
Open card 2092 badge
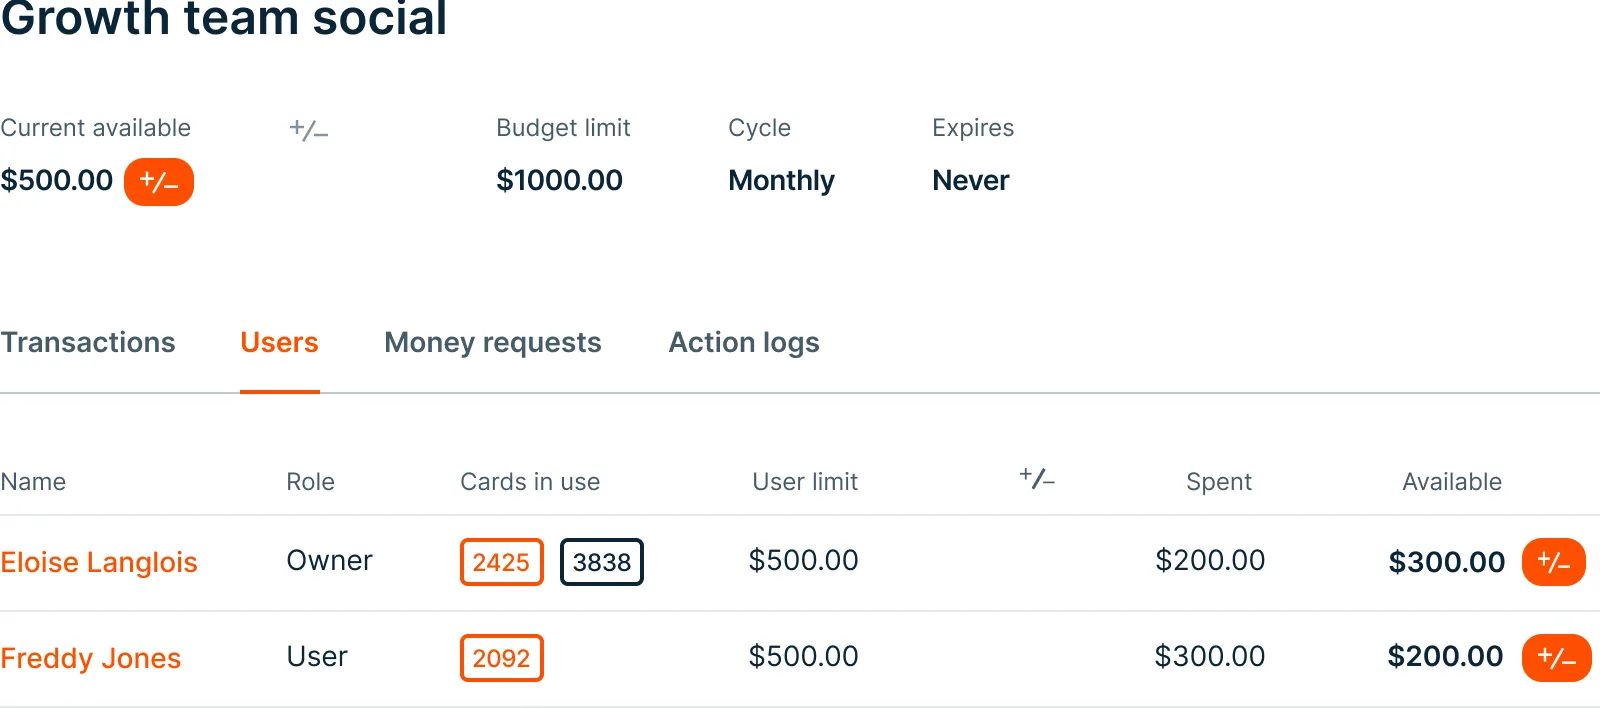[x=501, y=658]
